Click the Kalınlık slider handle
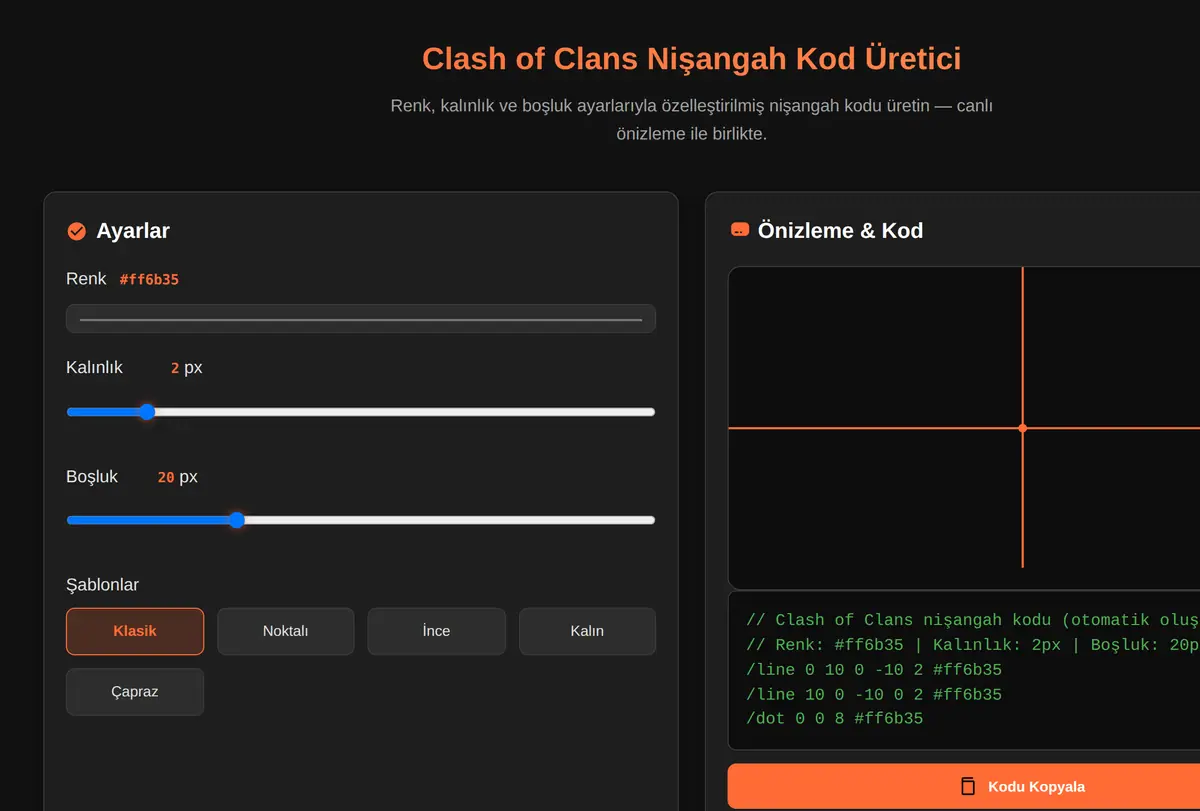 click(147, 412)
